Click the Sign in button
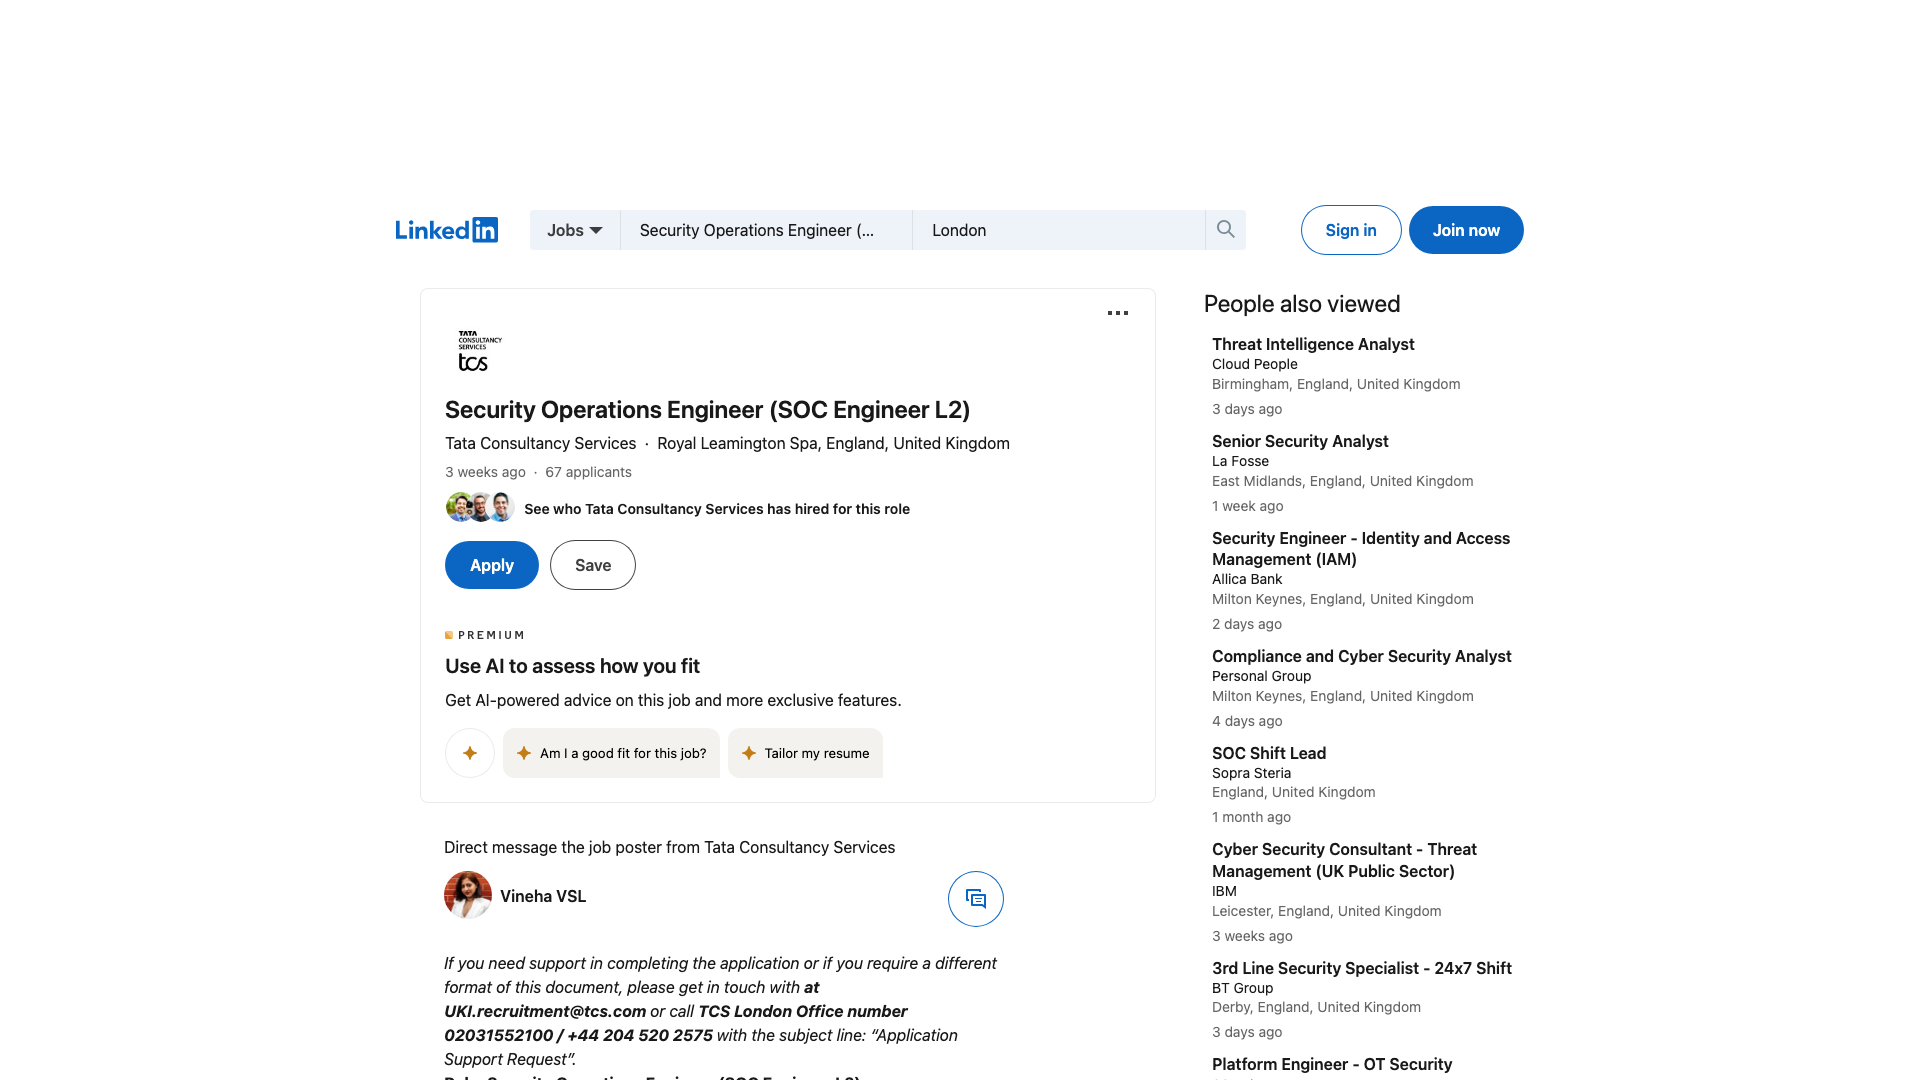Screen dimensions: 1920x1080 1351,230
